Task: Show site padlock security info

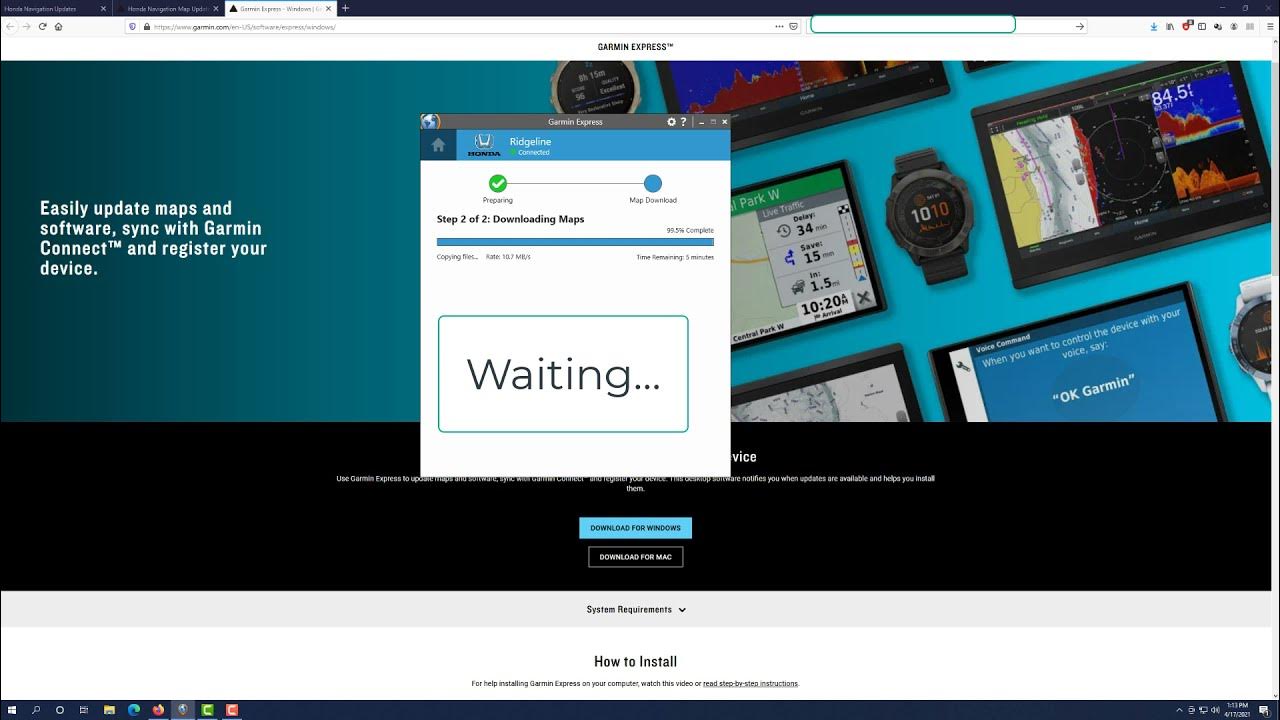Action: click(146, 27)
